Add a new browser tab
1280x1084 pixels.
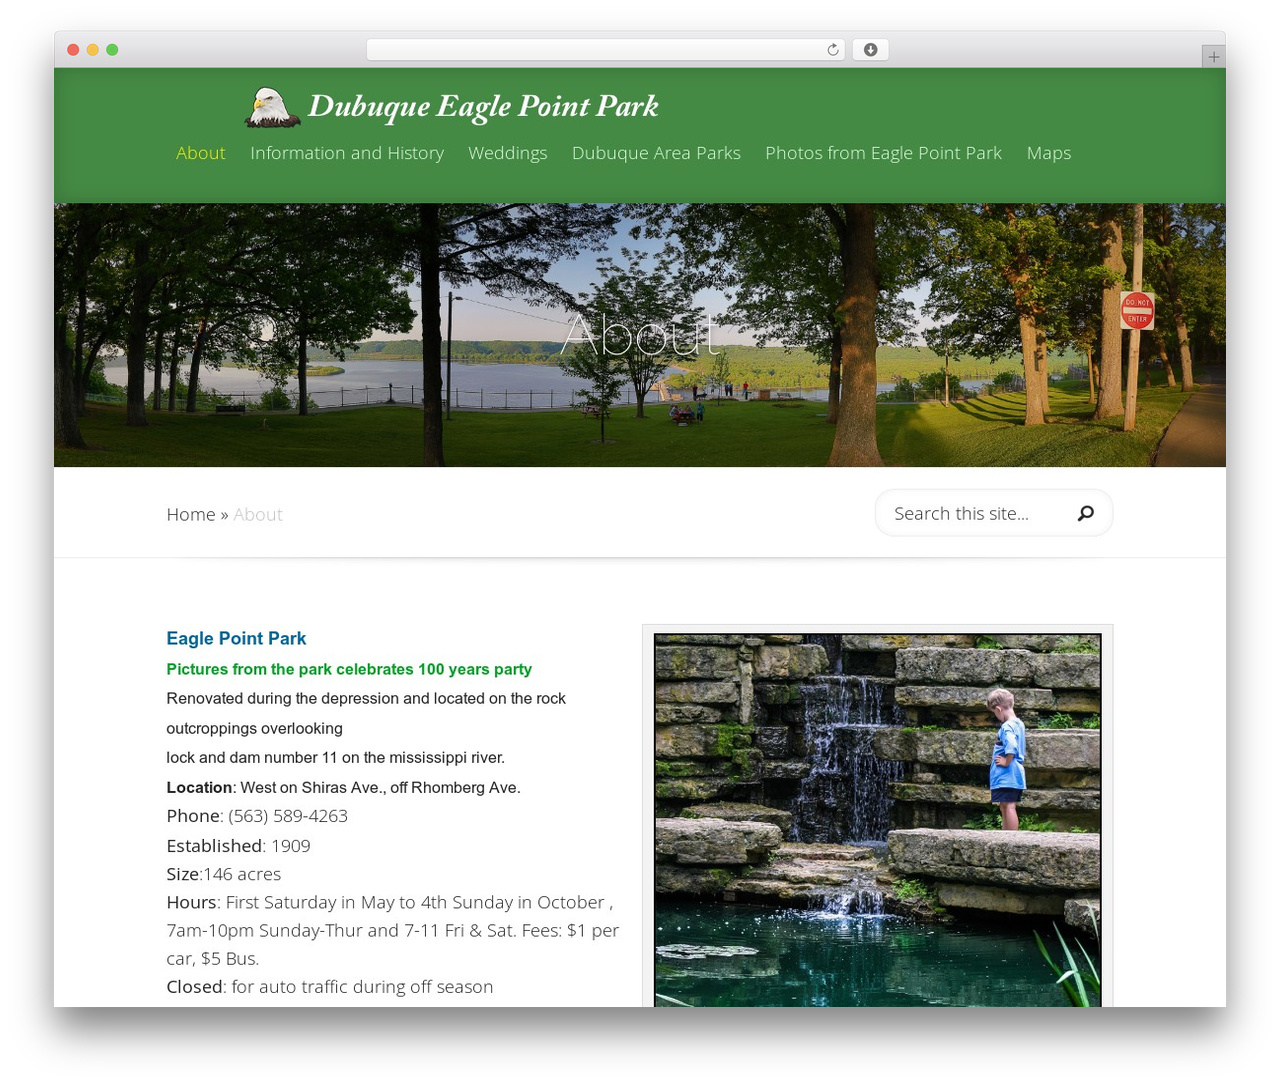coord(1213,57)
